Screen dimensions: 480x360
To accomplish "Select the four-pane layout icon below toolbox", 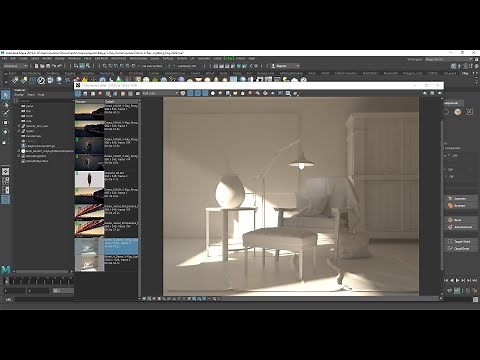I will click(x=6, y=181).
